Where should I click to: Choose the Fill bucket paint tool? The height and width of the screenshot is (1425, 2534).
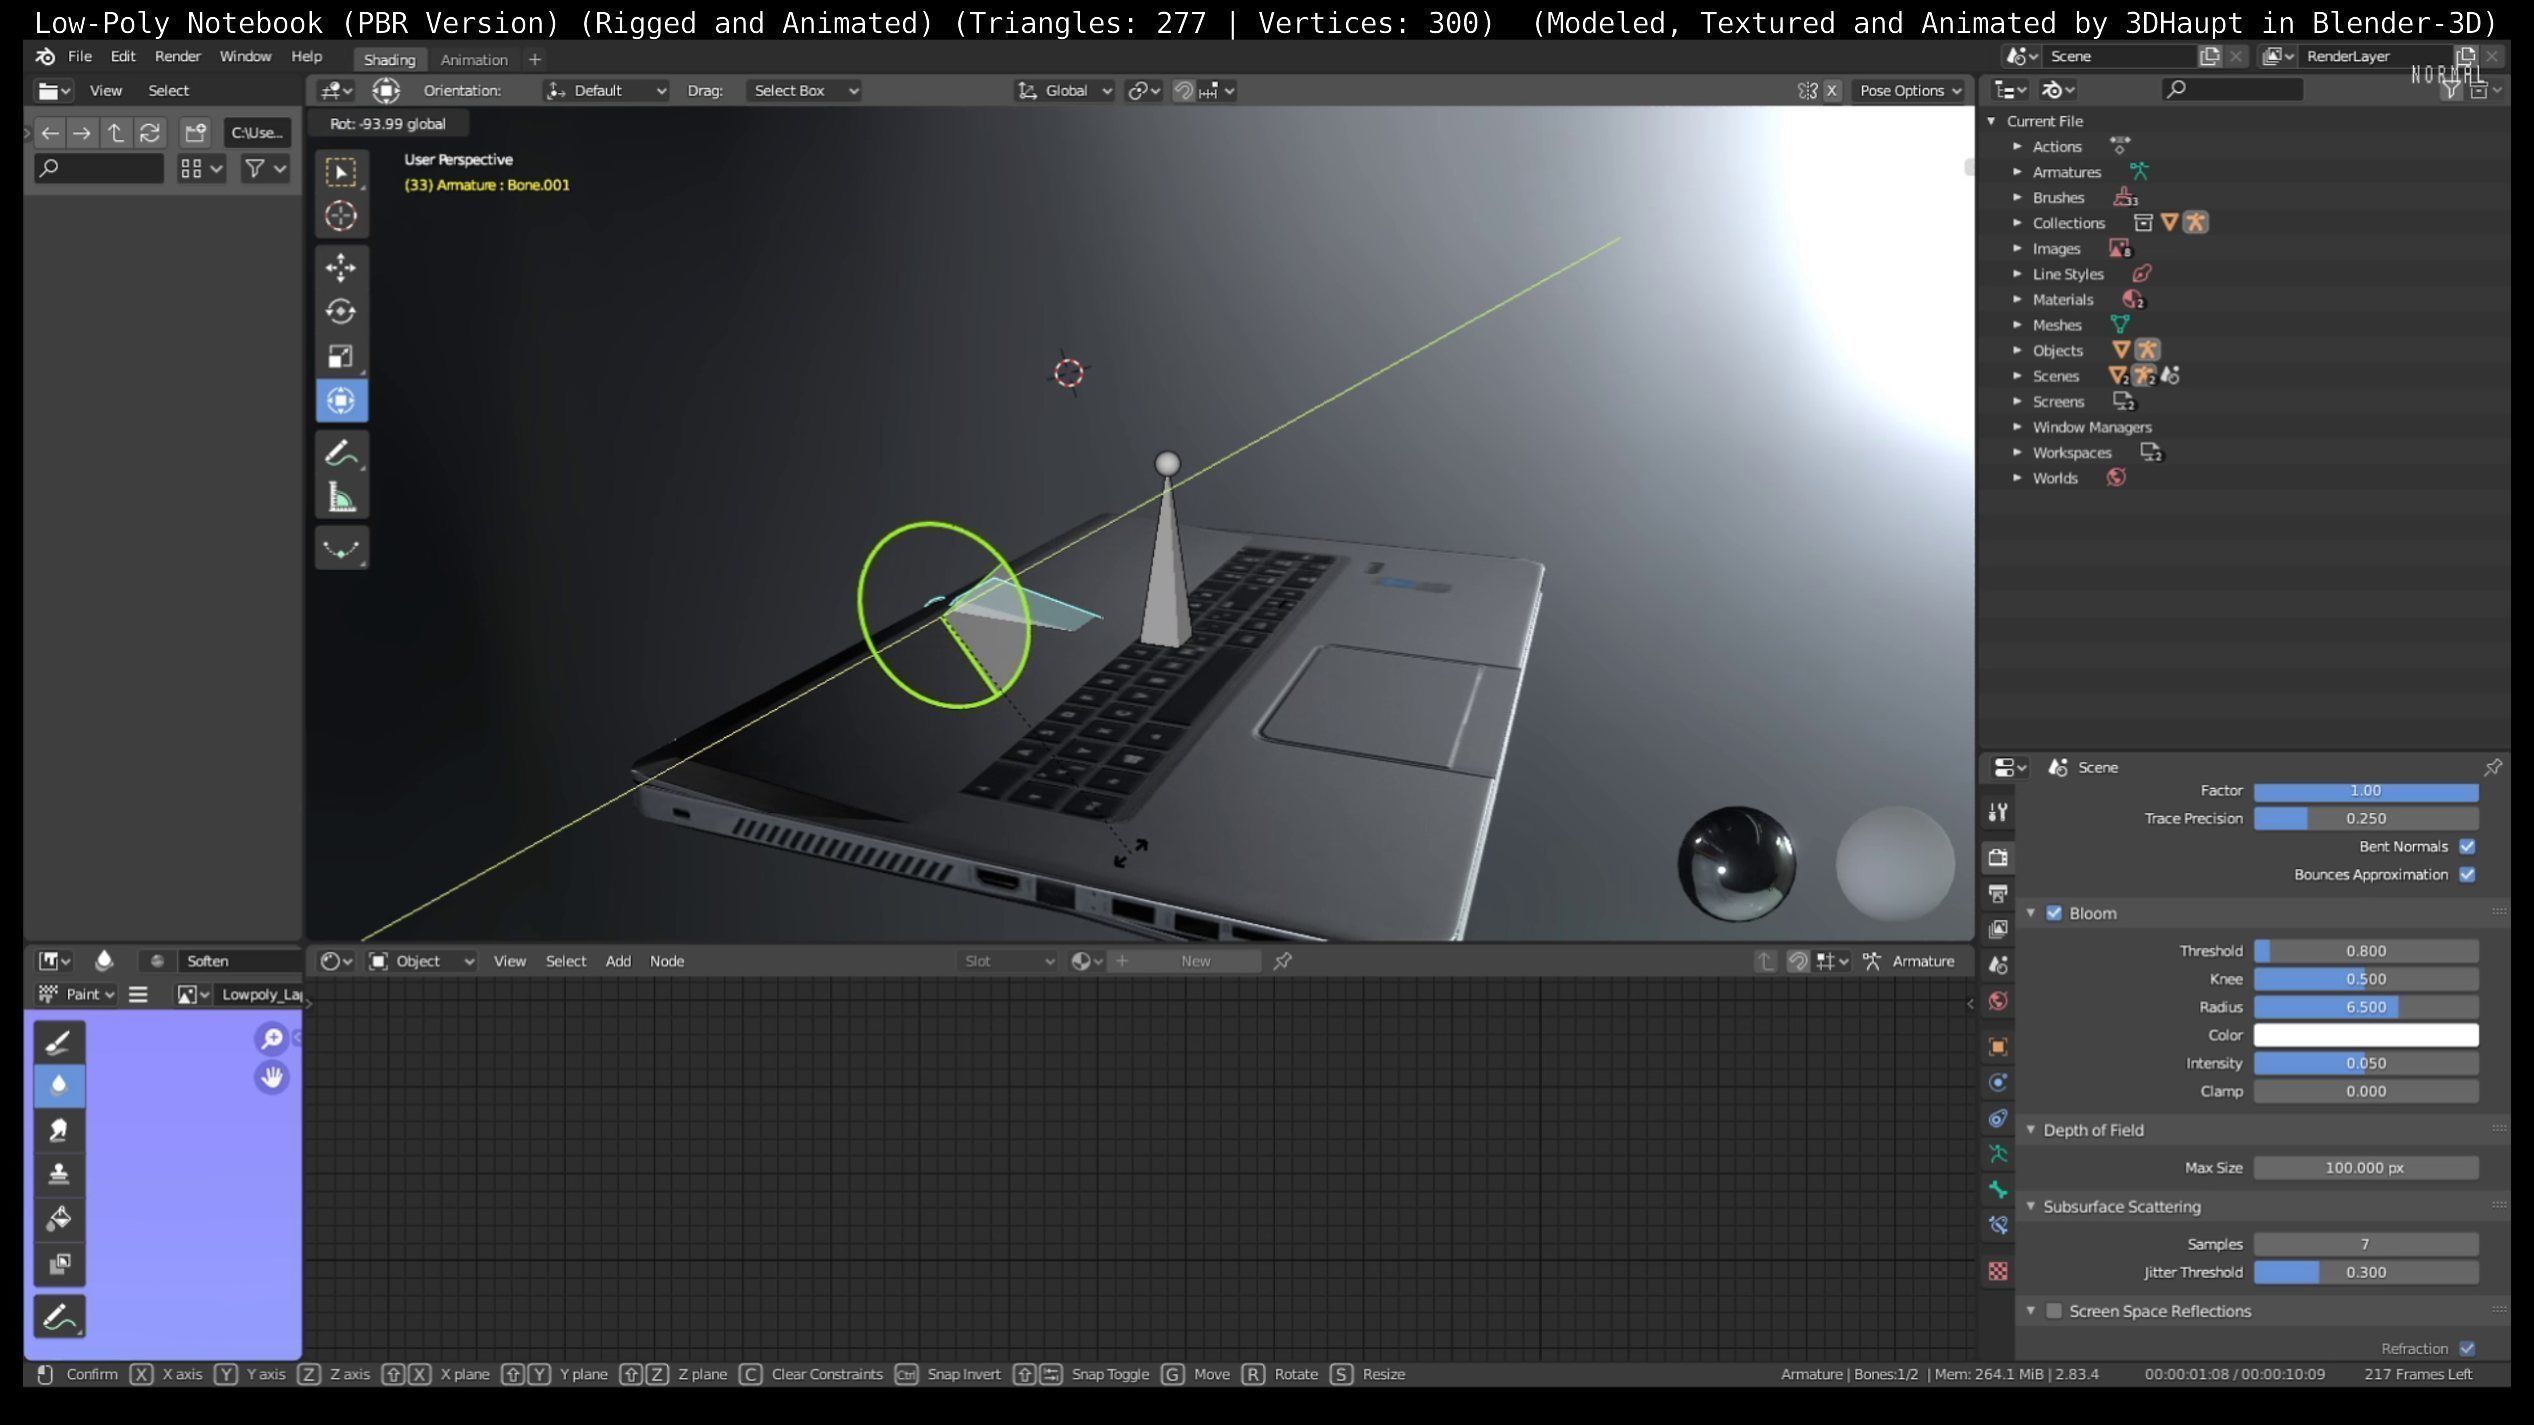click(59, 1218)
